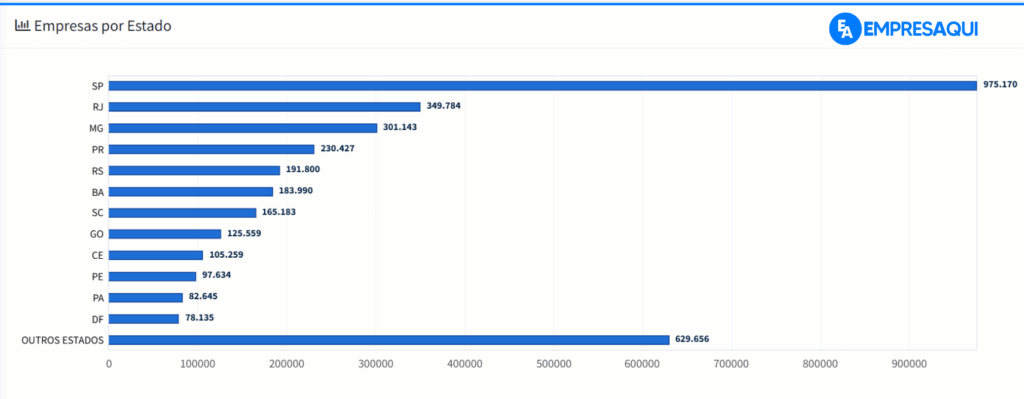Click the value label 301.143
Image resolution: width=1024 pixels, height=399 pixels.
tap(400, 127)
